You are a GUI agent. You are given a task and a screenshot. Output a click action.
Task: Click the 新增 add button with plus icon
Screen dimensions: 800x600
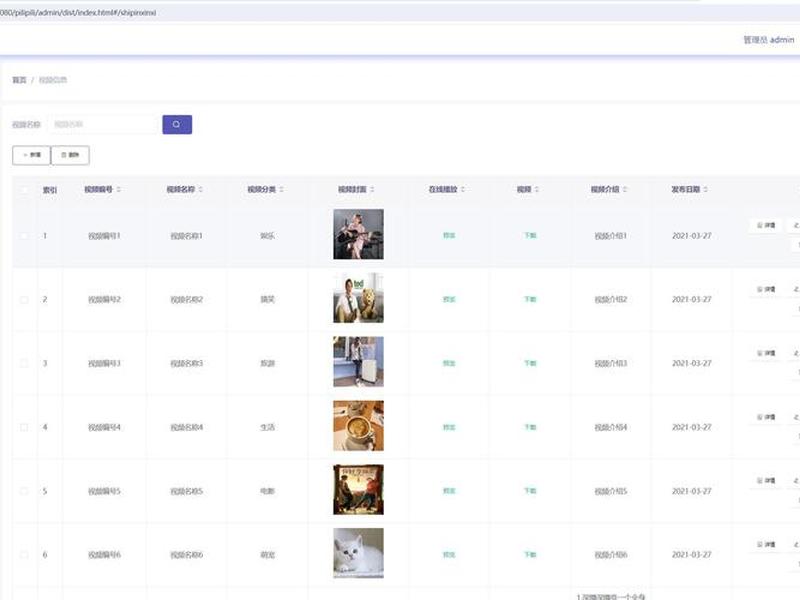(x=31, y=155)
